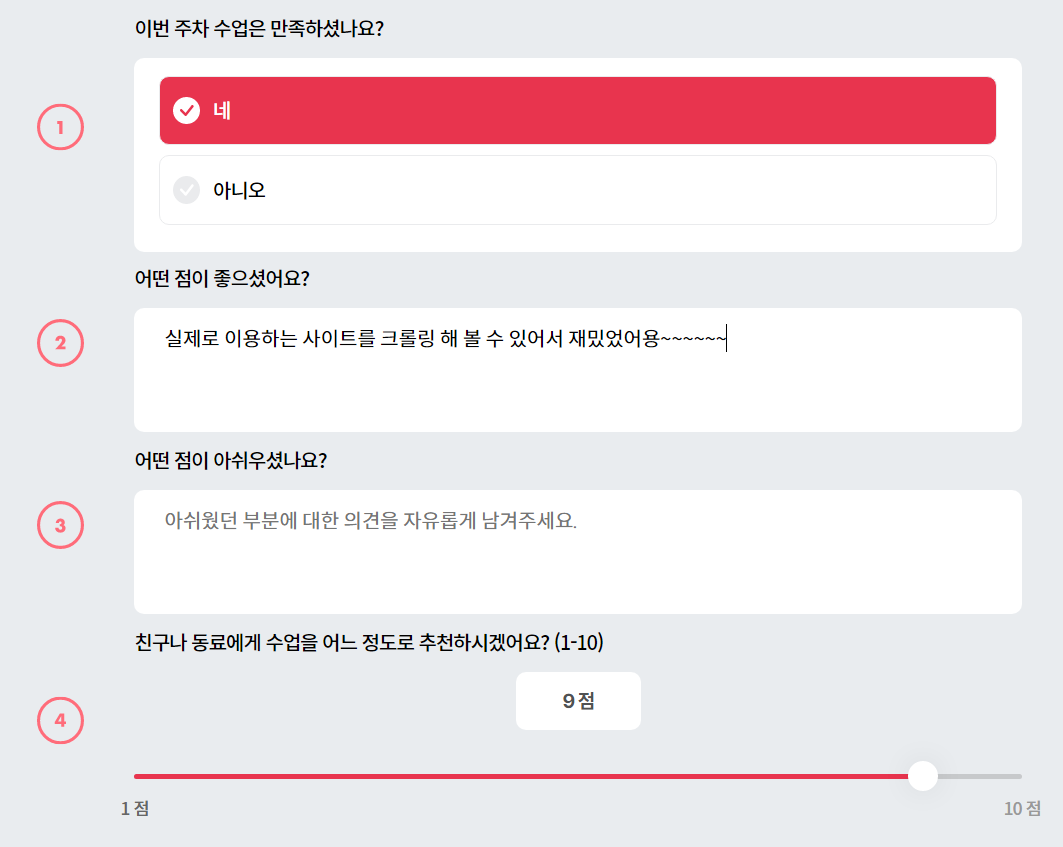The height and width of the screenshot is (847, 1063).
Task: Click the white checkmark icon next to 네
Action: pos(186,111)
